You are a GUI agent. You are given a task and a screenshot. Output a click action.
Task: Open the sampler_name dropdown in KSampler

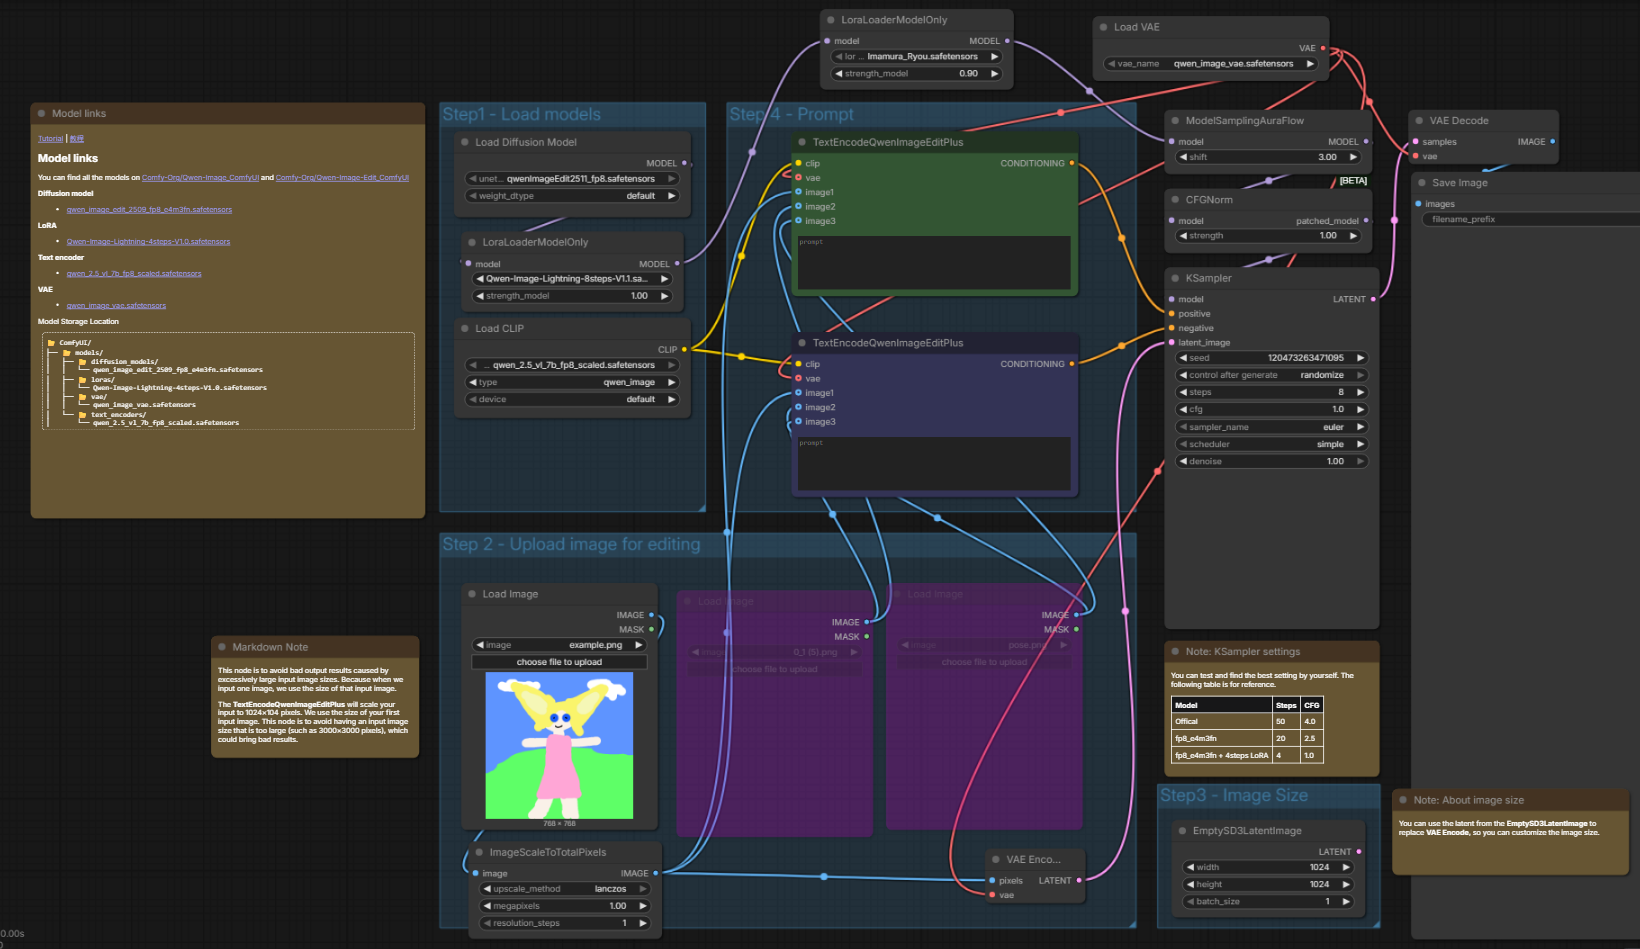coord(1273,427)
